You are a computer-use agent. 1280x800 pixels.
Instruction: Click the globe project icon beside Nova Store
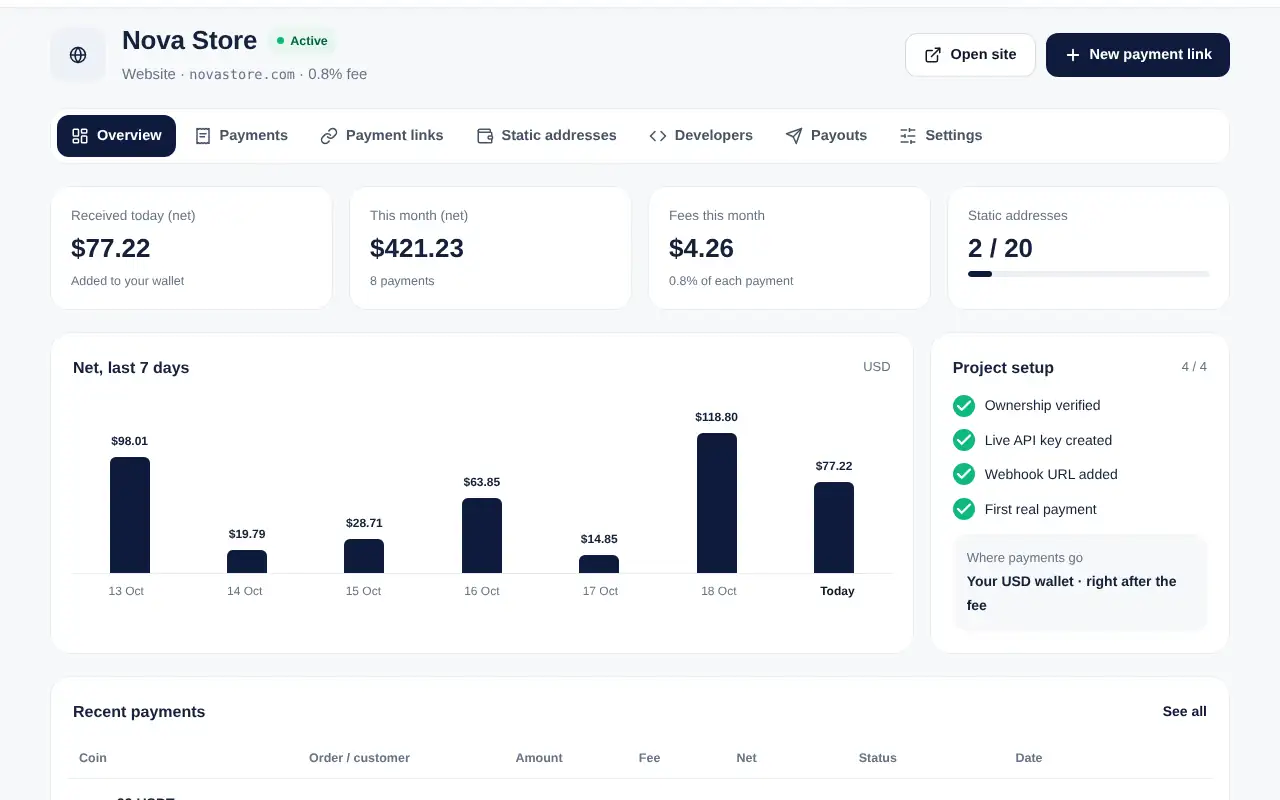(78, 55)
